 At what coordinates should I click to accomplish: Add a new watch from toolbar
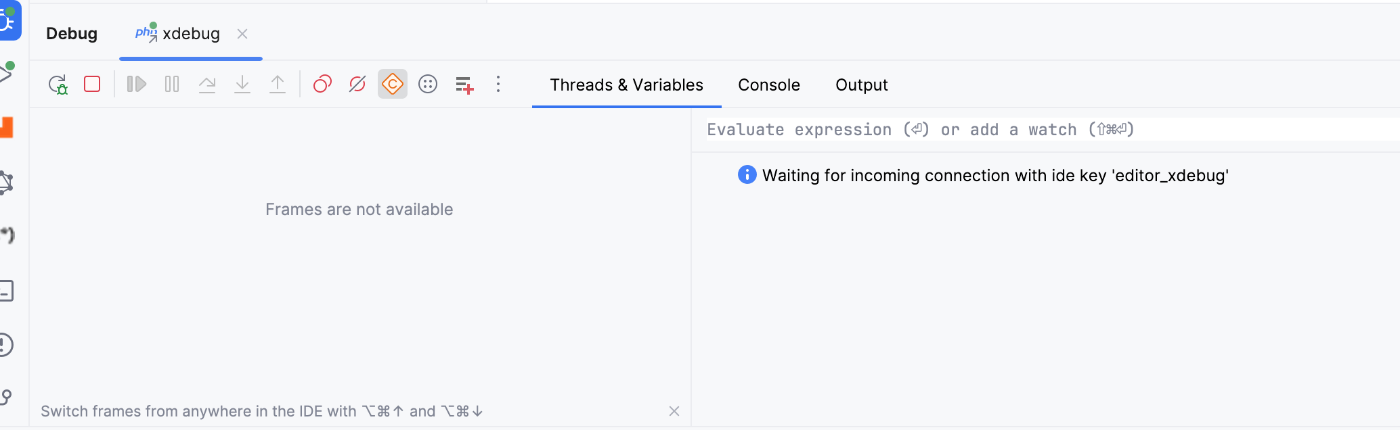(x=464, y=85)
